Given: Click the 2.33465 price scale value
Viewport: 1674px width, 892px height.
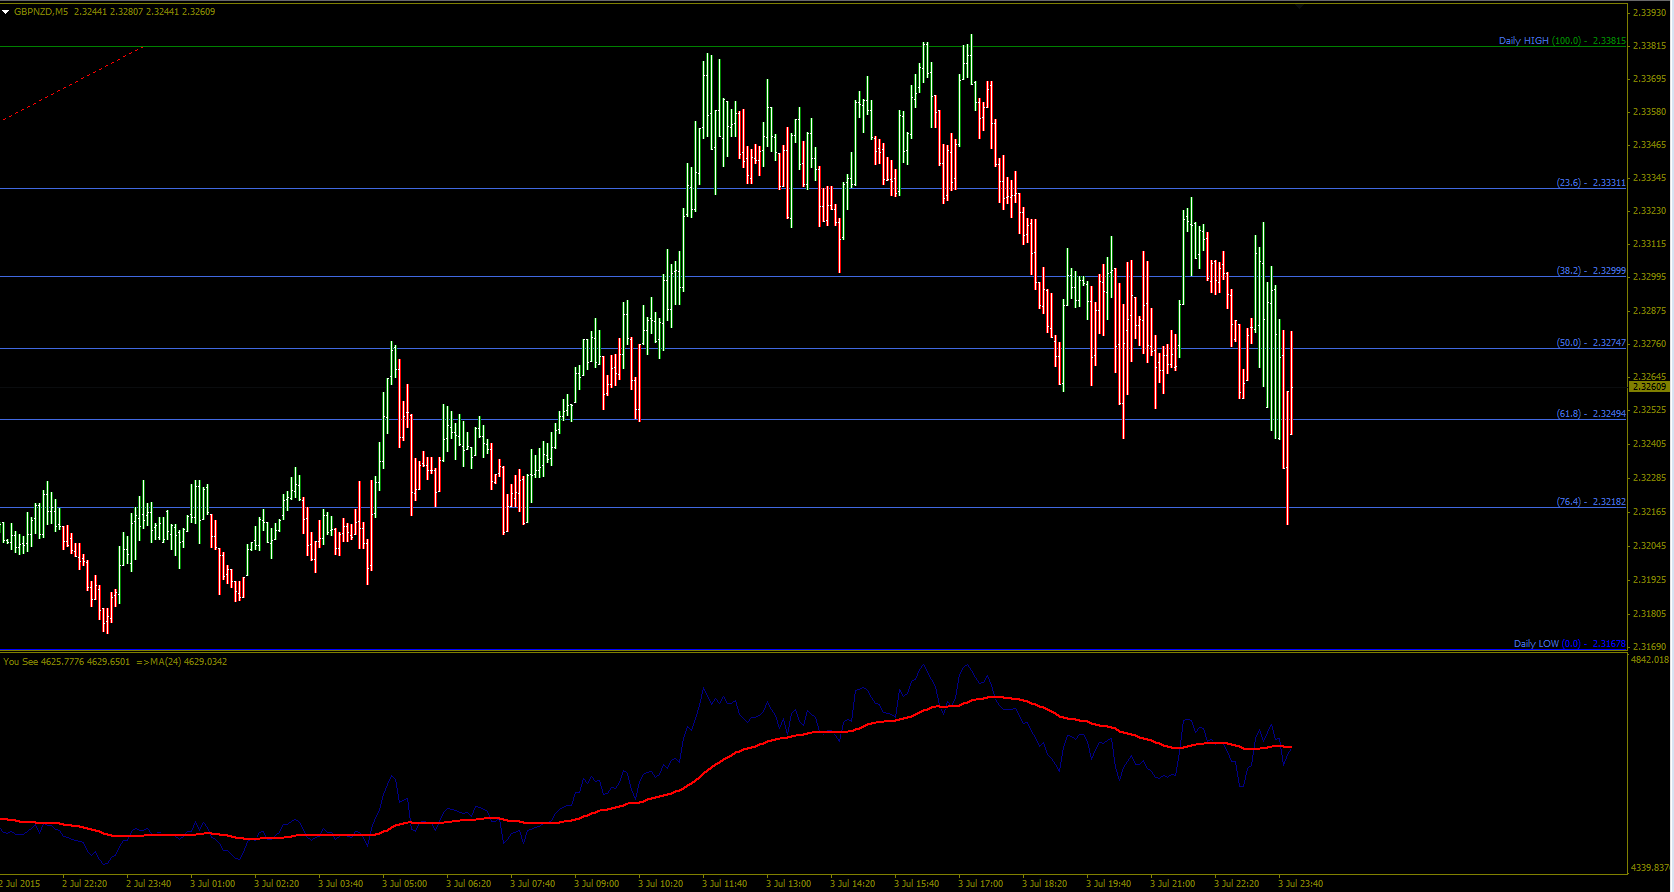Looking at the screenshot, I should point(1649,145).
